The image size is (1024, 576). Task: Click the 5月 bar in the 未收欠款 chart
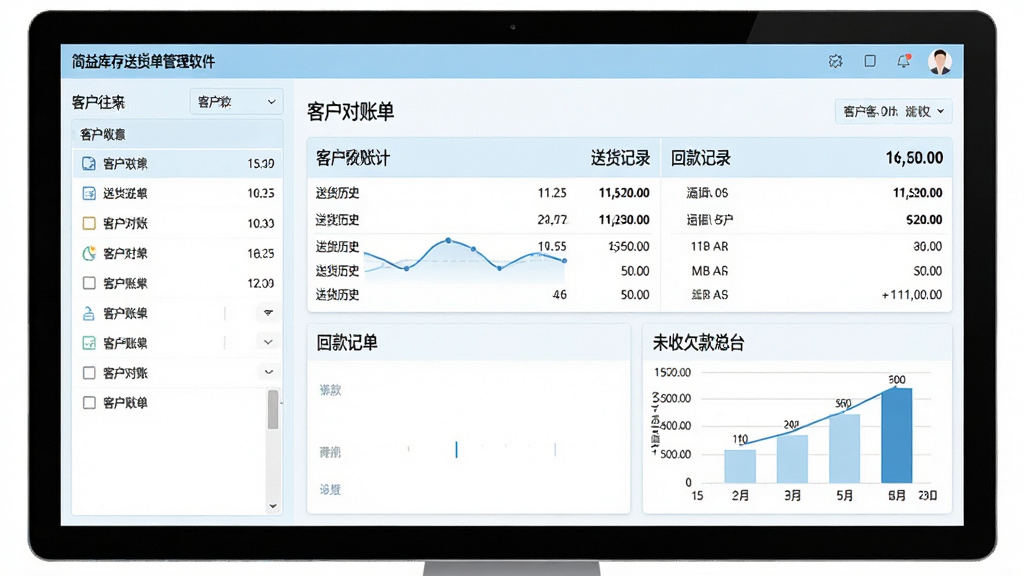(x=844, y=449)
